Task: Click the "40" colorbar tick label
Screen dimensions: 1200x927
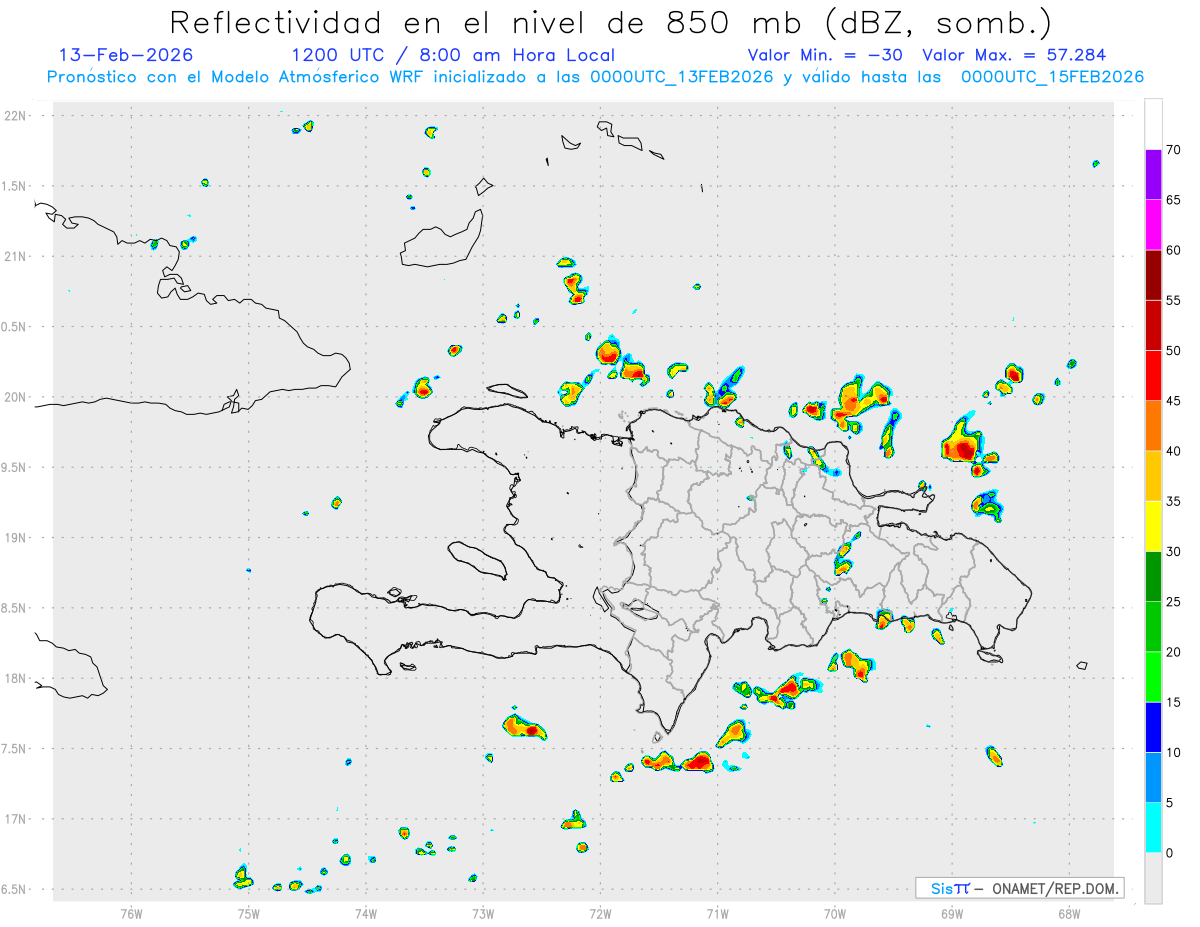Action: point(1174,451)
